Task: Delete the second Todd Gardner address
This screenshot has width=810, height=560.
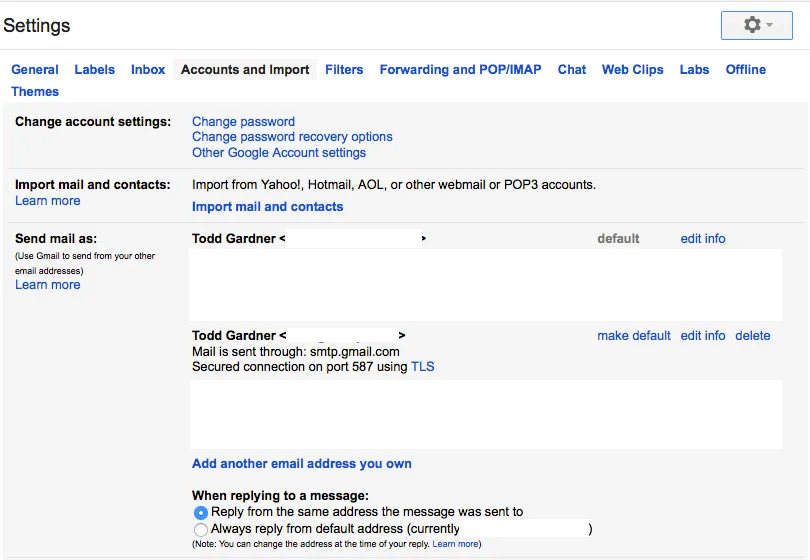Action: (x=753, y=336)
